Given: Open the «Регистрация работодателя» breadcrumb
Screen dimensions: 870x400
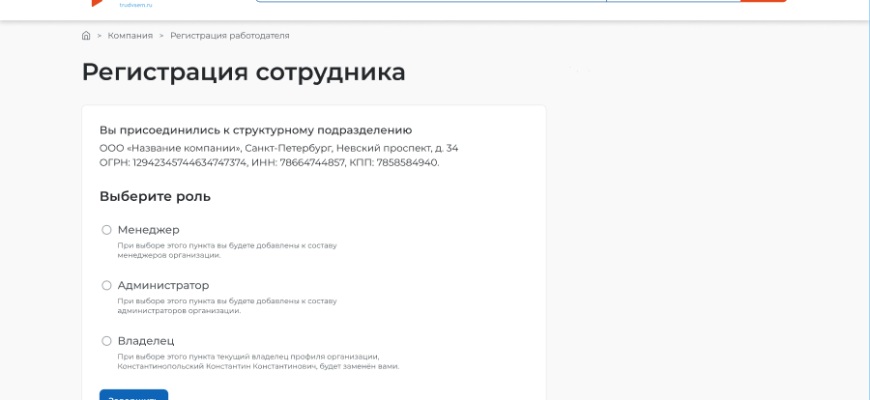Looking at the screenshot, I should point(229,36).
